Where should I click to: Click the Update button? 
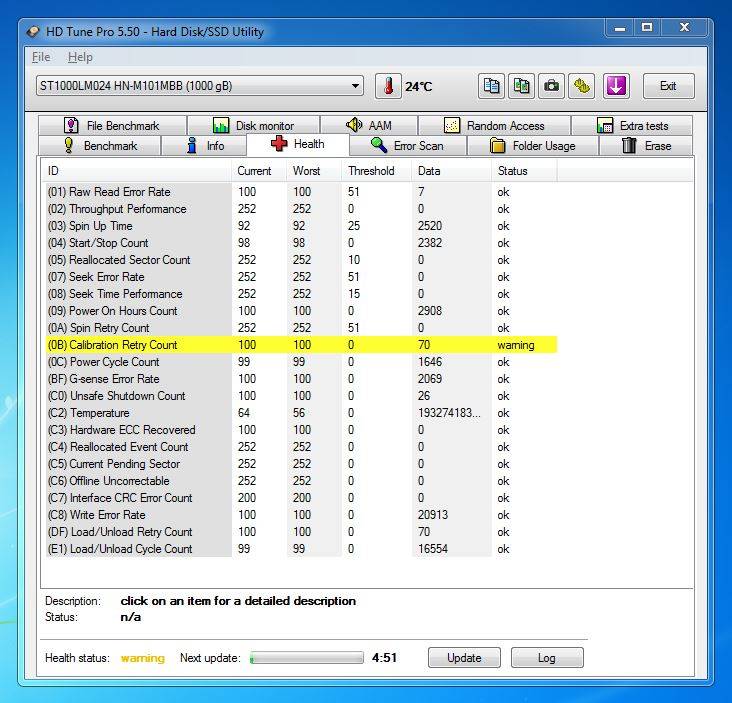click(464, 658)
